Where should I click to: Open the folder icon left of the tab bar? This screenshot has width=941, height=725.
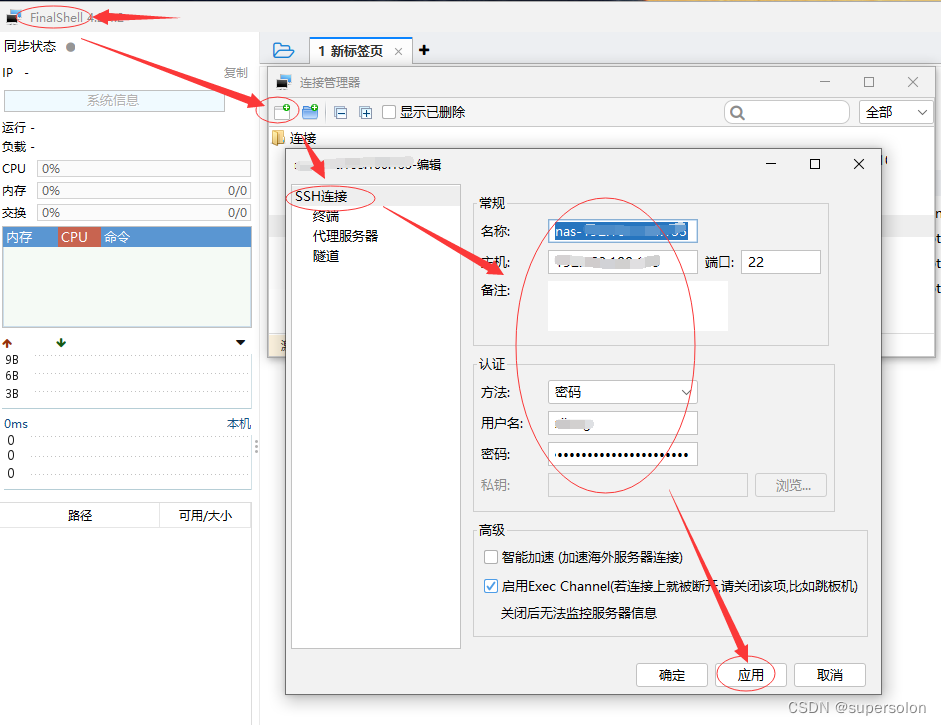283,48
